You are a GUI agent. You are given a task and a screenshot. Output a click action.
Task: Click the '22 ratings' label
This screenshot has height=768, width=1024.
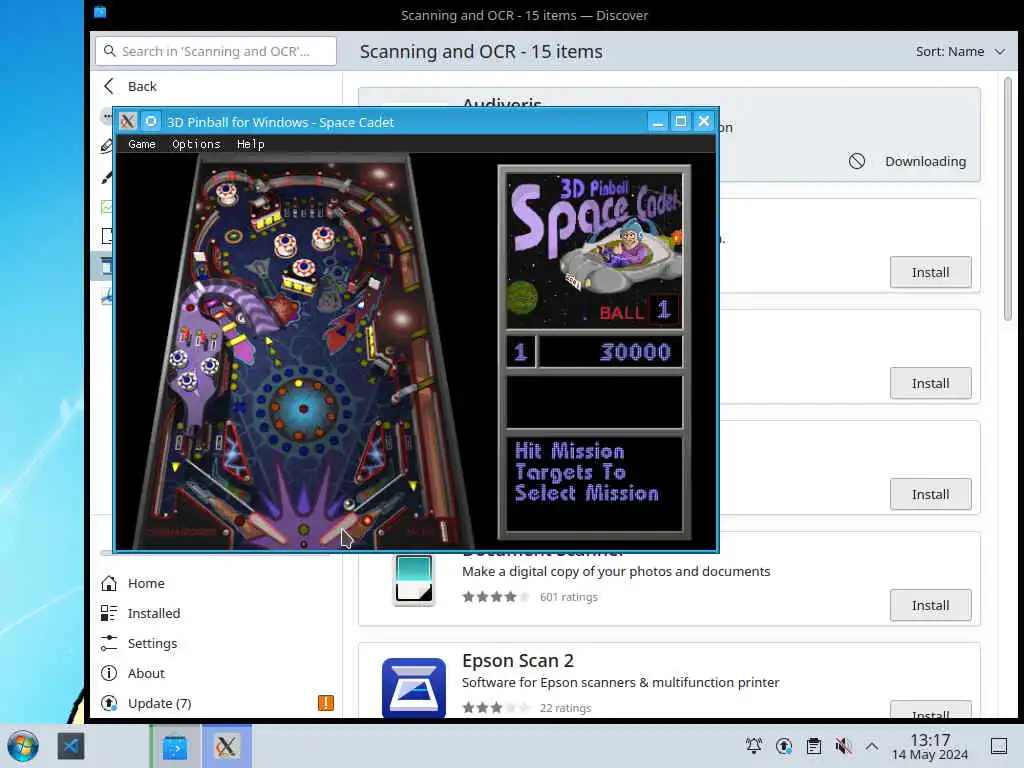coord(565,708)
